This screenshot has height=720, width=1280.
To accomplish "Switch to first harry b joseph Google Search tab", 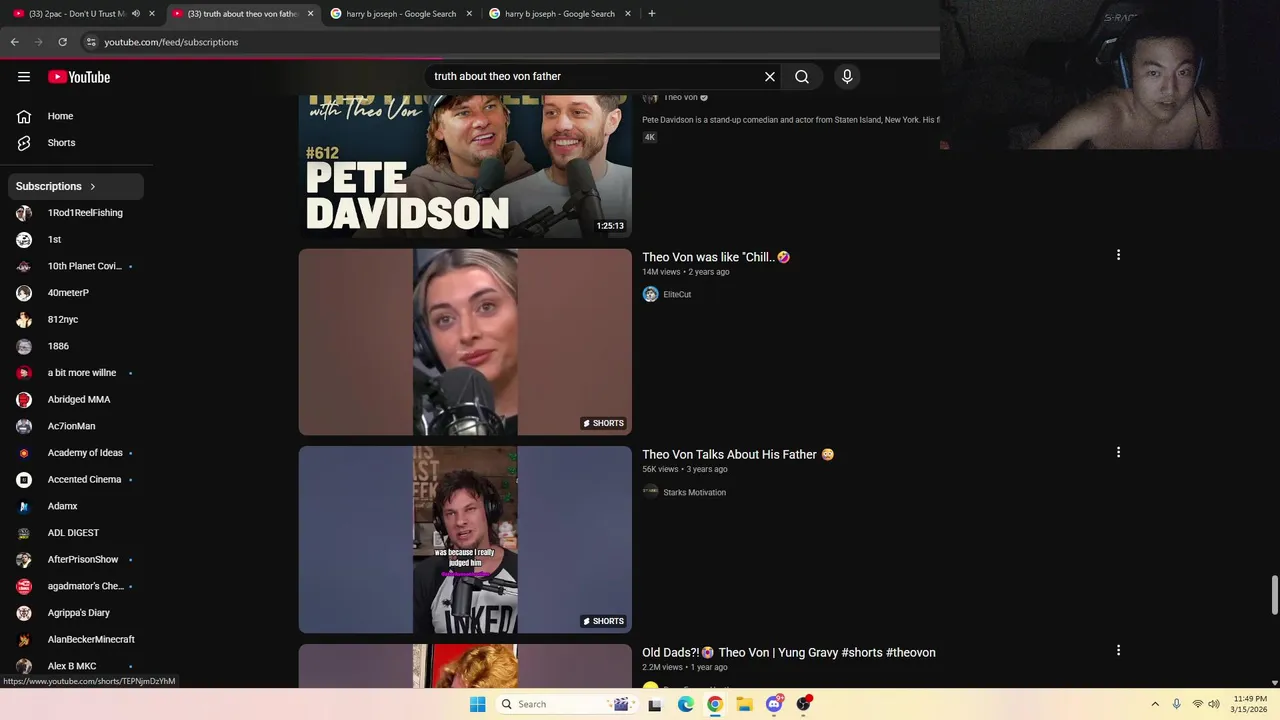I will coord(401,14).
